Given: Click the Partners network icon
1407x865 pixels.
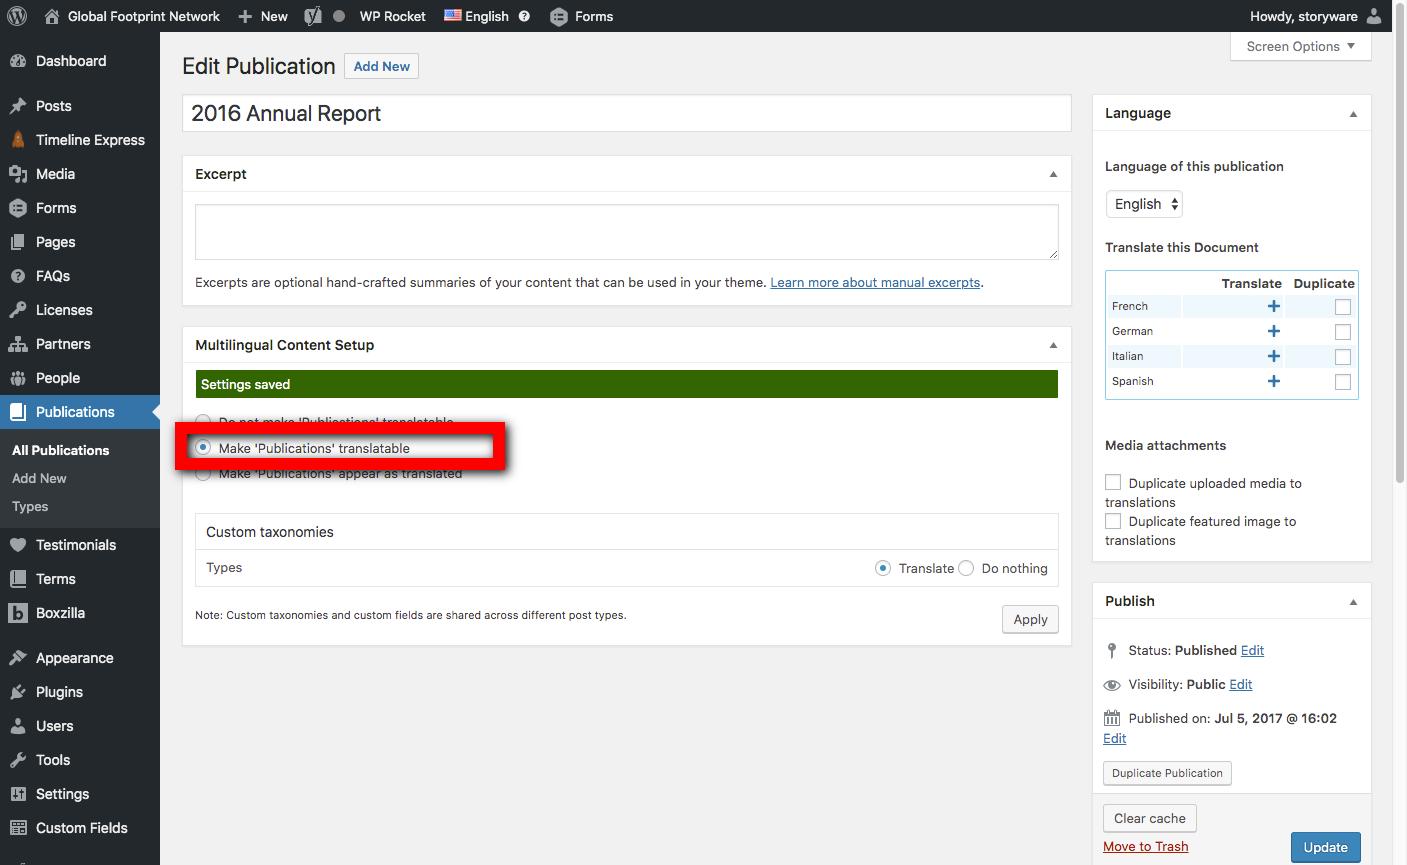Looking at the screenshot, I should click(17, 344).
